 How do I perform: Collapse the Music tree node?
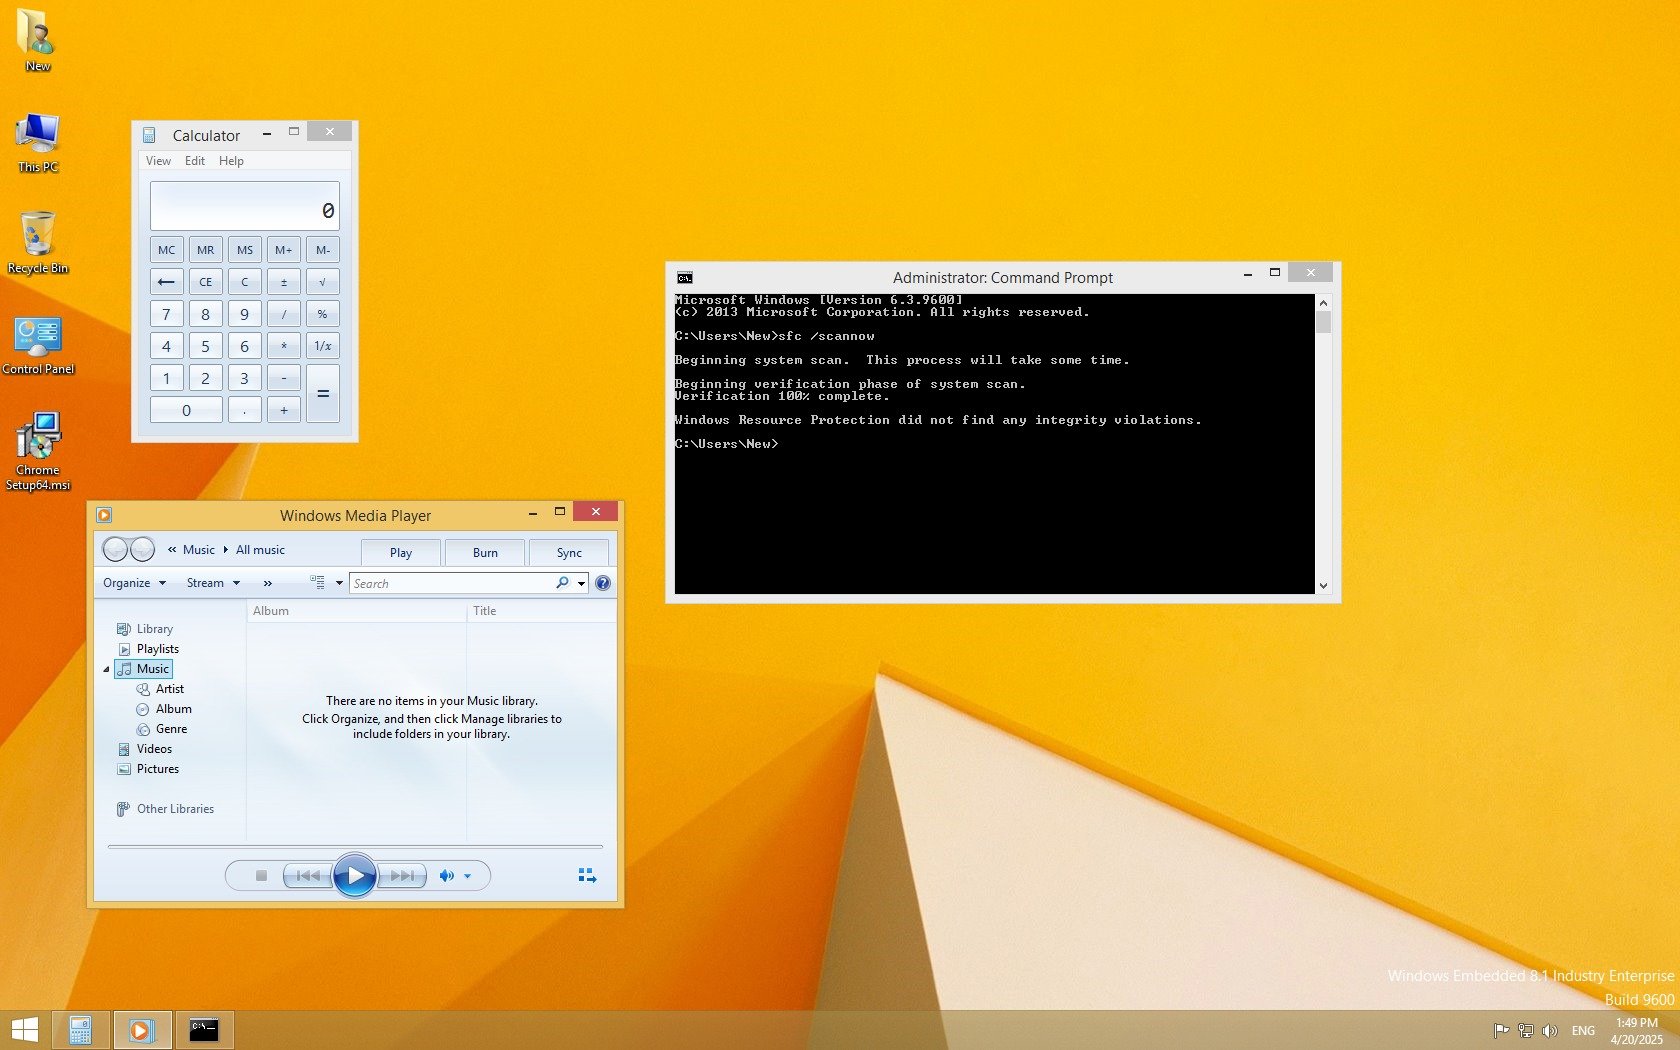tap(106, 669)
